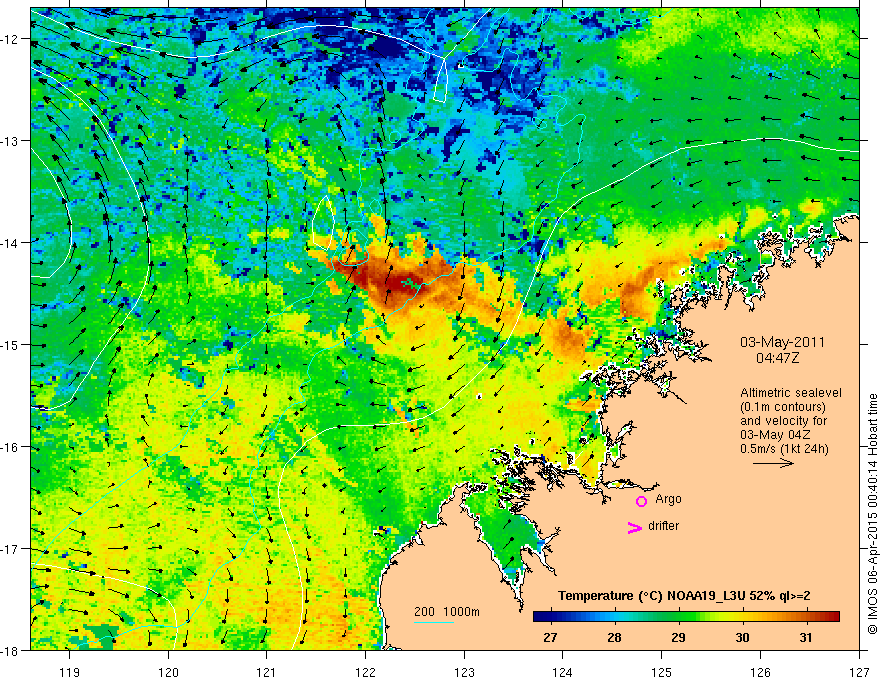The image size is (880, 680).
Task: Click the '-16' latitude axis label
Action: pos(10,447)
